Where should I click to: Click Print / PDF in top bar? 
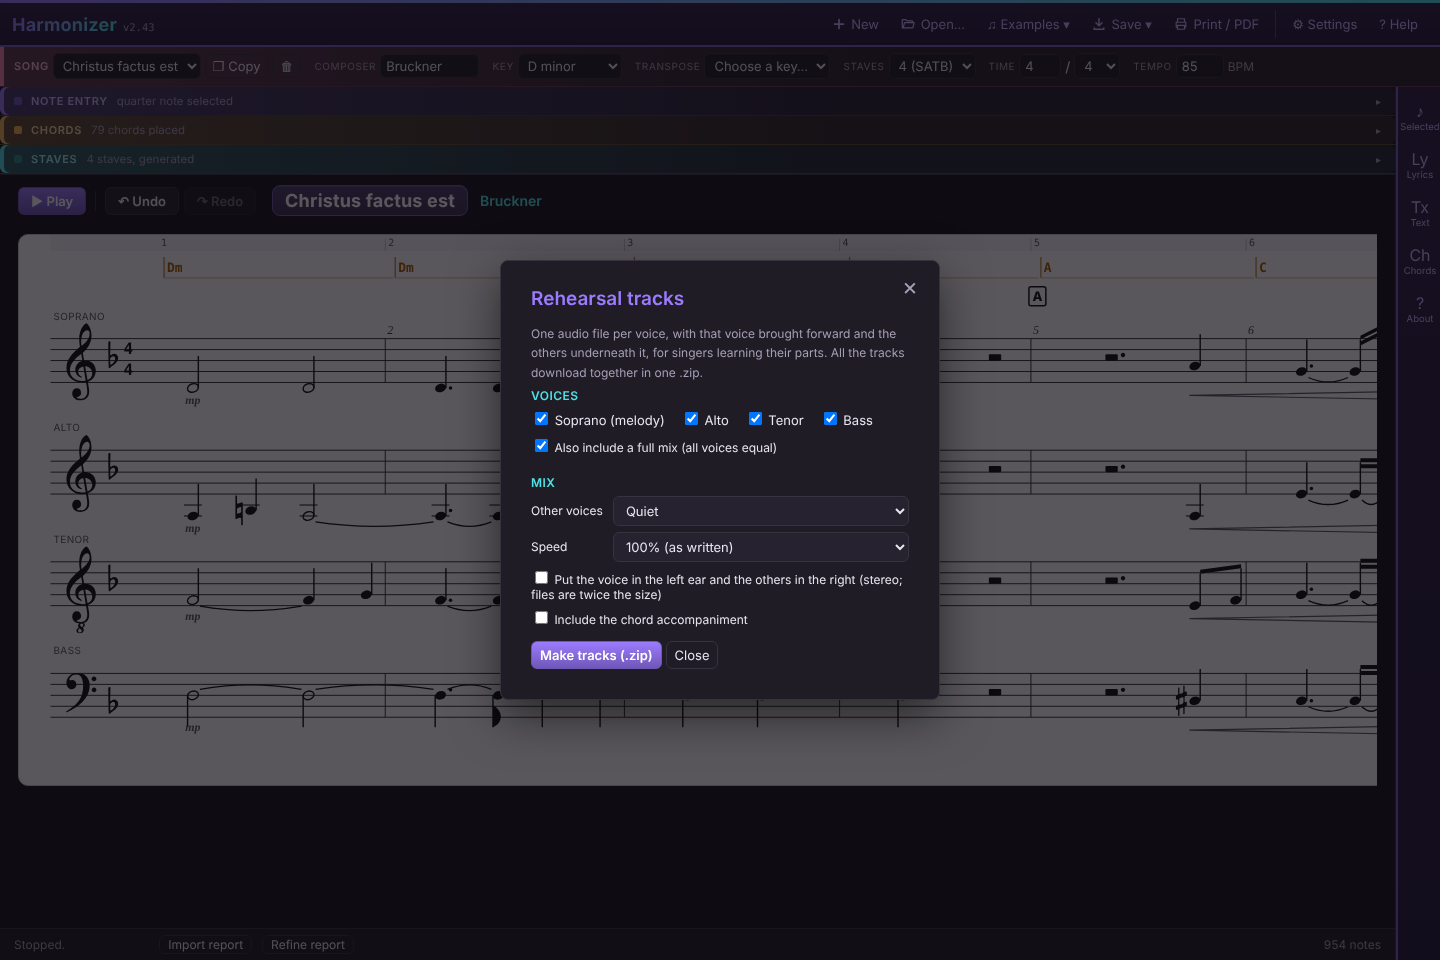(x=1216, y=24)
